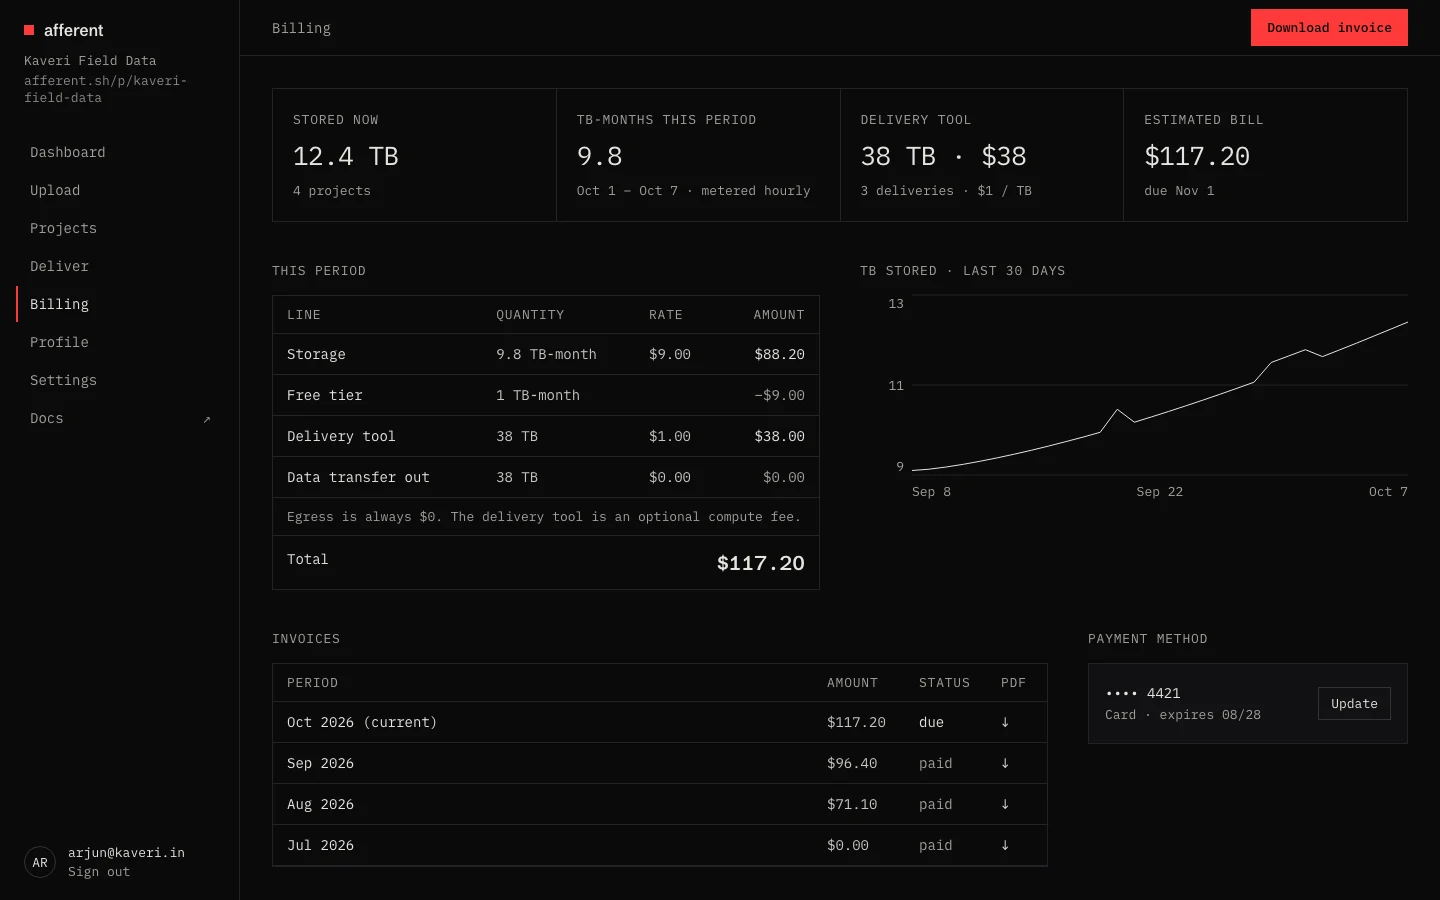The width and height of the screenshot is (1440, 900).
Task: Click the AR user avatar
Action: [x=40, y=862]
